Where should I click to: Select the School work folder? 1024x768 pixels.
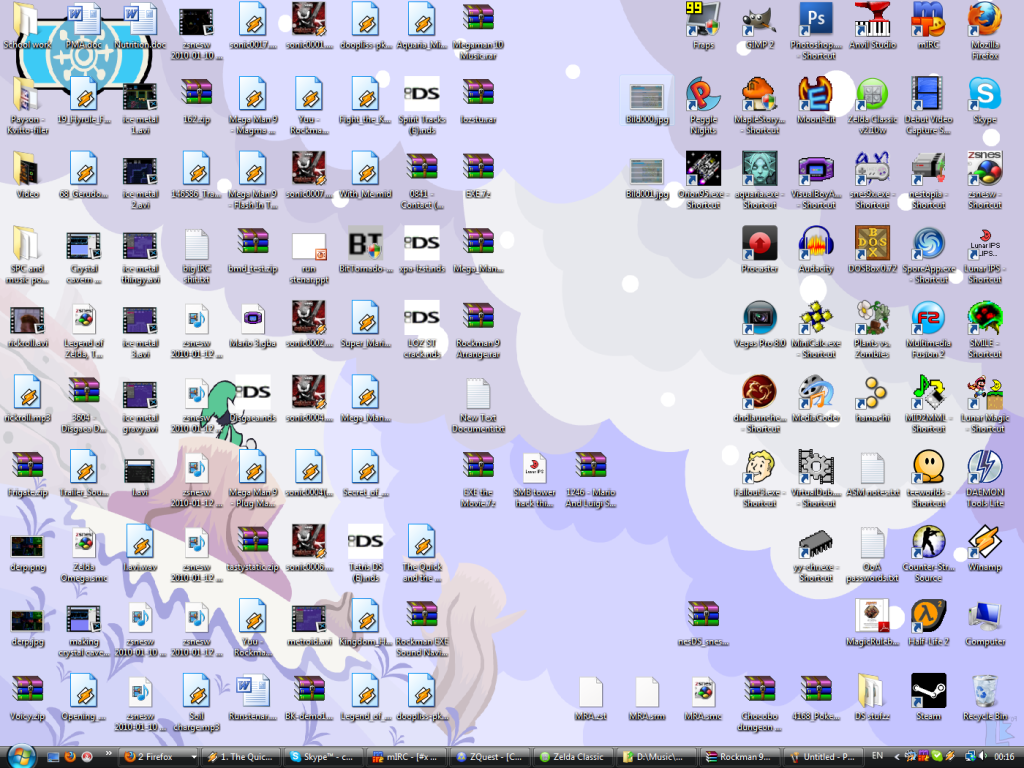(27, 23)
